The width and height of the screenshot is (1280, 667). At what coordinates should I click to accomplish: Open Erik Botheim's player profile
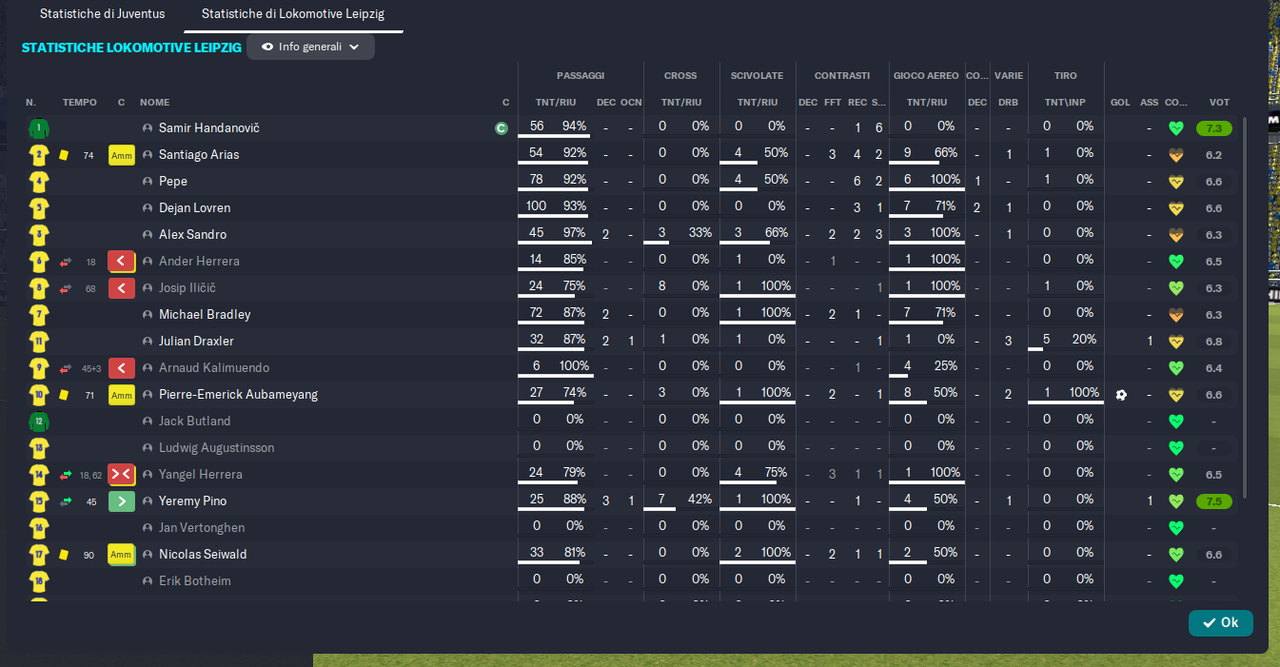tap(195, 581)
